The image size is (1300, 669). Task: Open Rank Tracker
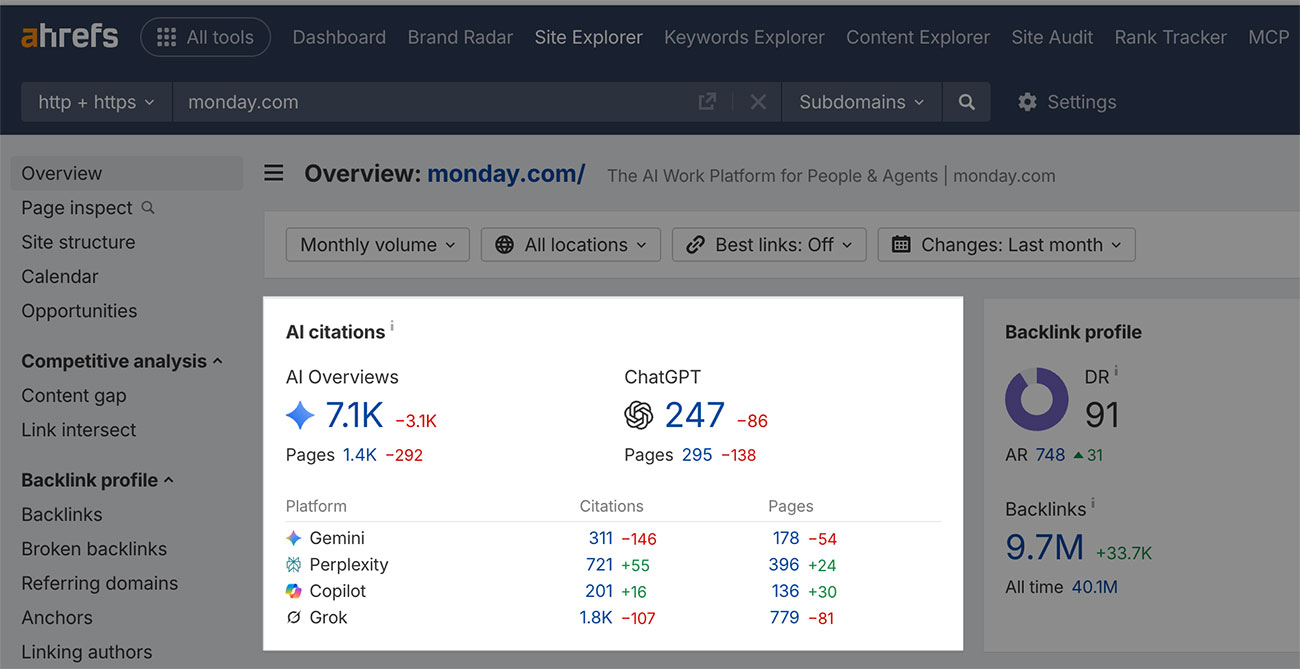[1170, 37]
